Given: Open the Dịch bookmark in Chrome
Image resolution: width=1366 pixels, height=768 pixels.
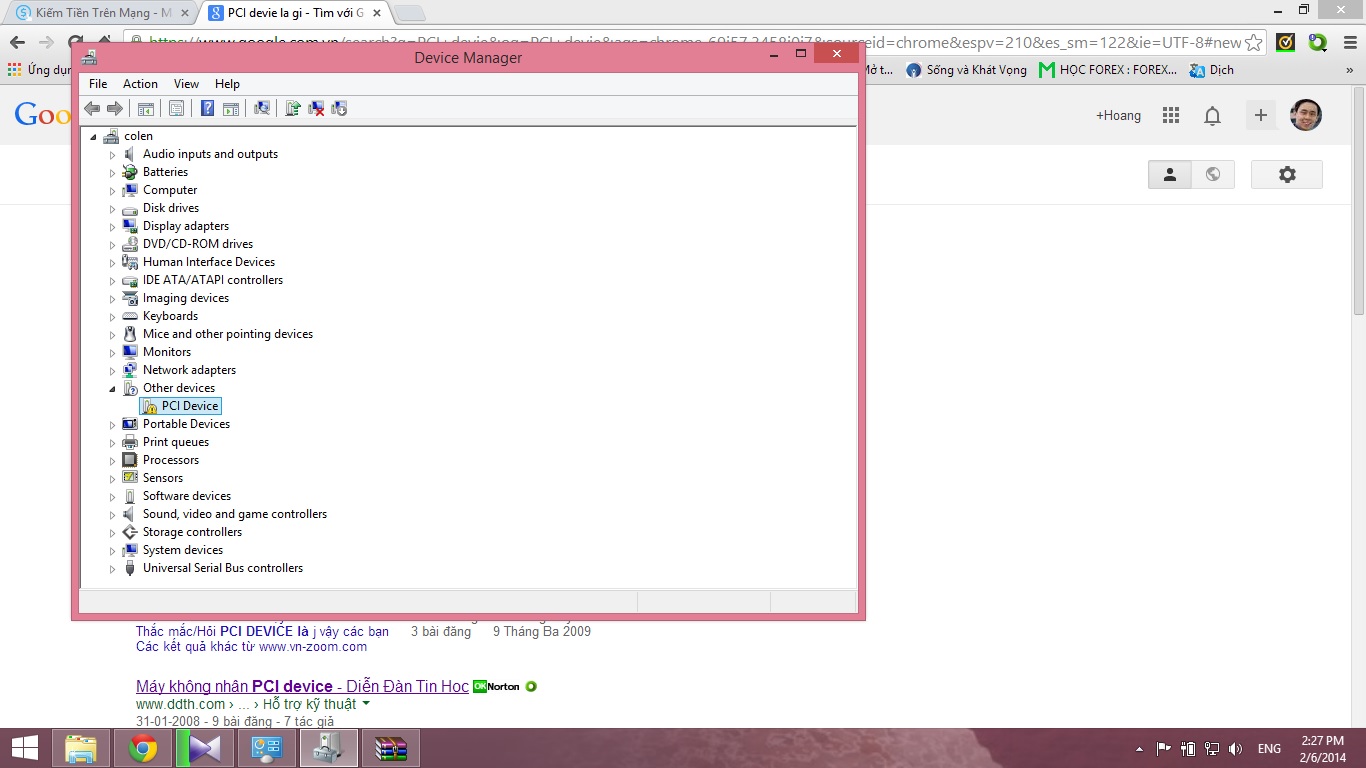Looking at the screenshot, I should click(1212, 70).
